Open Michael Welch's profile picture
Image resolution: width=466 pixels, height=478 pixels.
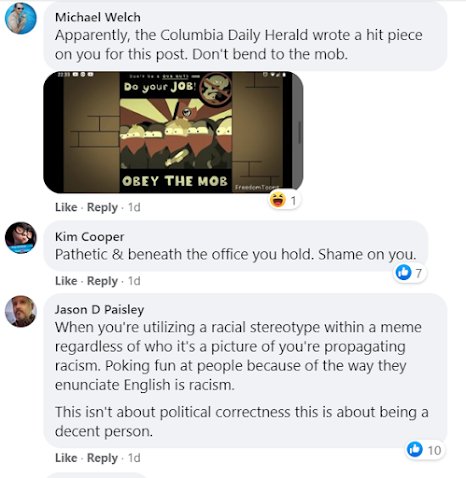(x=21, y=18)
